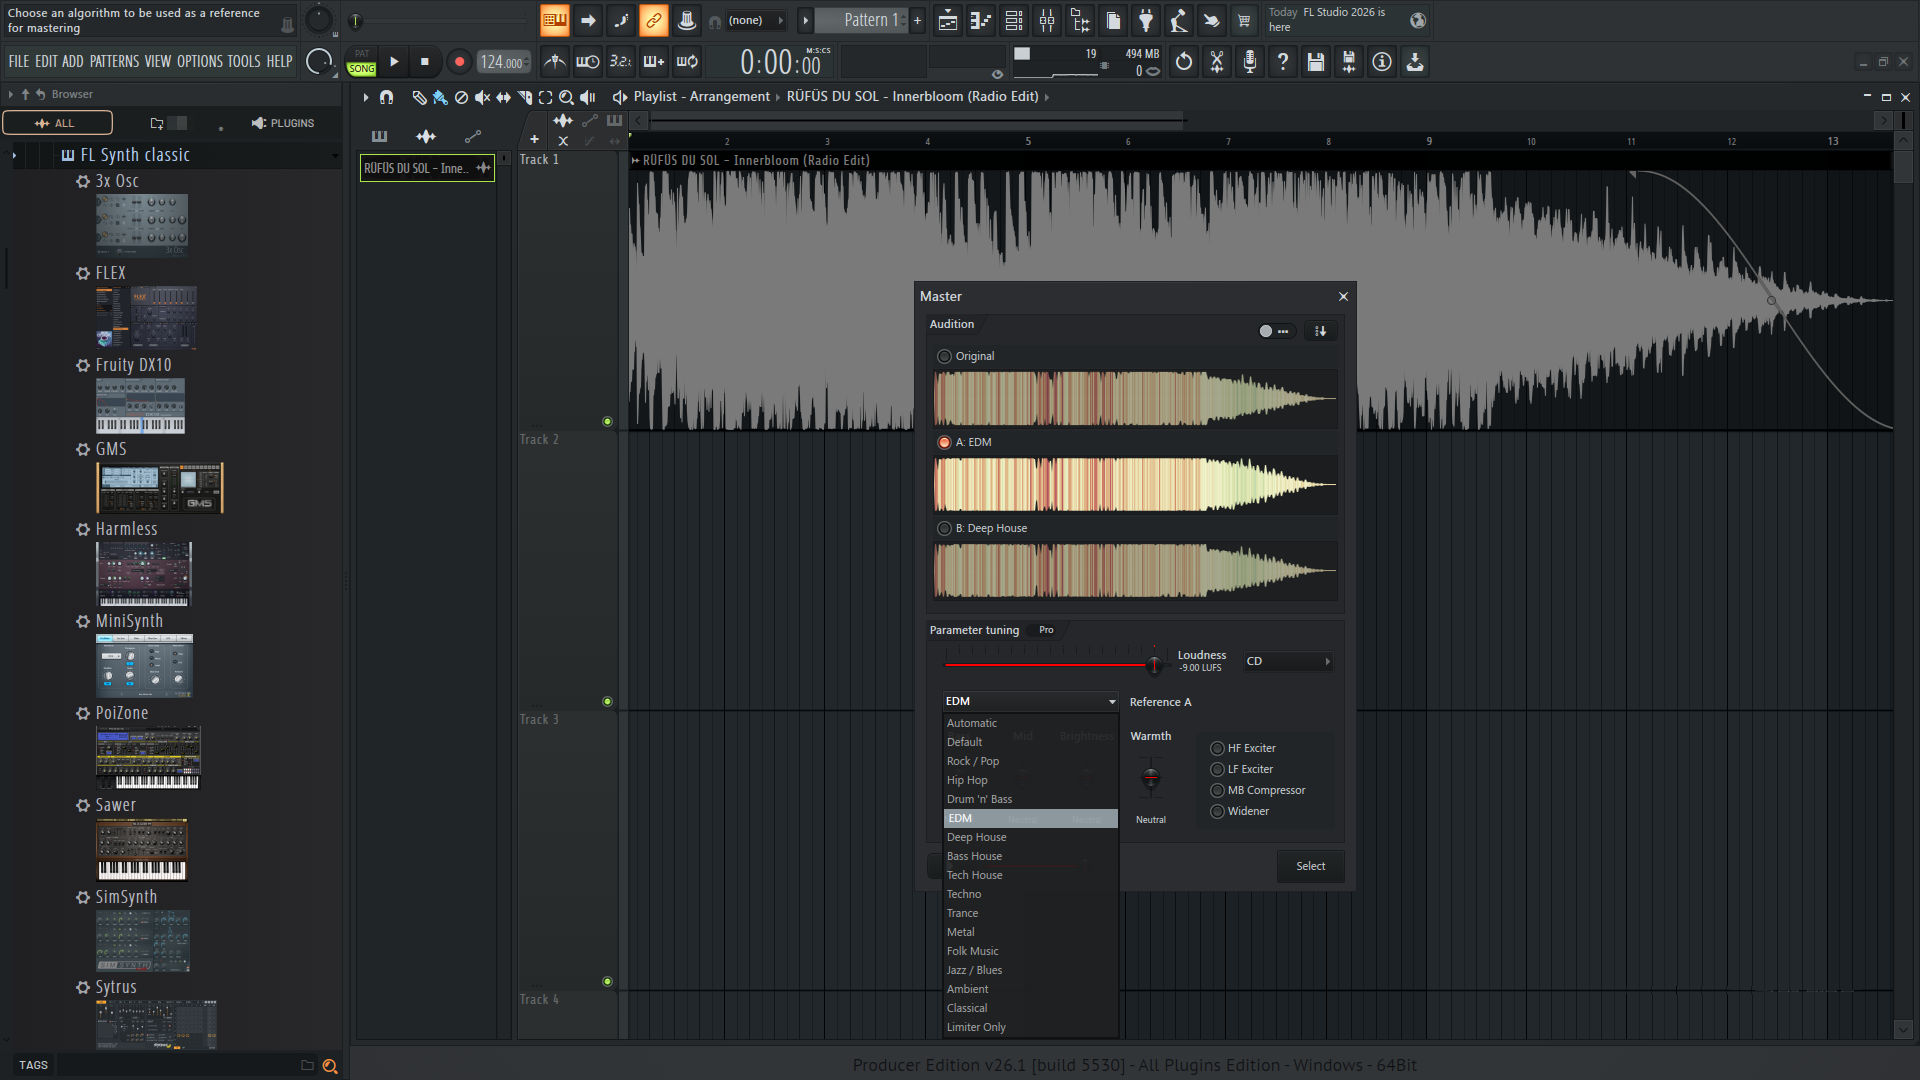This screenshot has width=1920, height=1080.
Task: Open the Piano roll icon
Action: click(x=981, y=20)
